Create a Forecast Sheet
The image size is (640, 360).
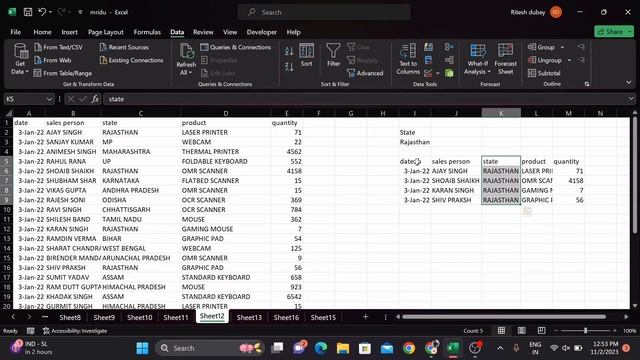pos(505,59)
